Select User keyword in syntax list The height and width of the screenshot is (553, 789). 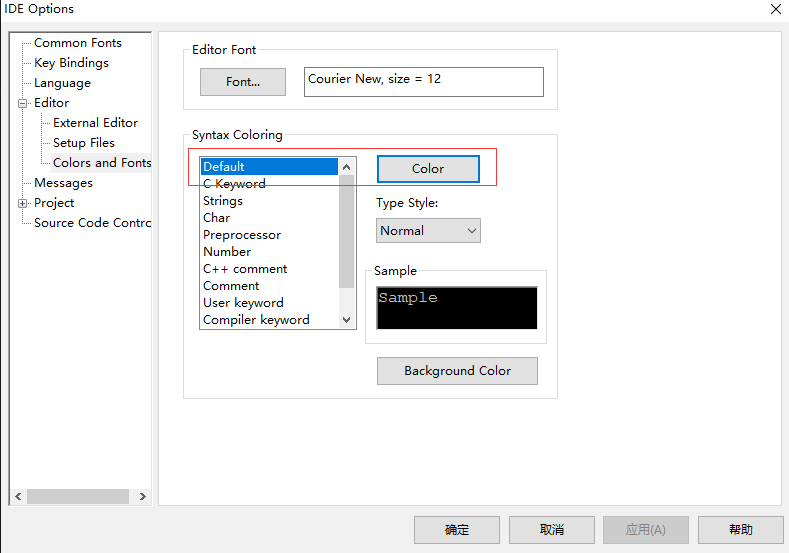click(269, 303)
